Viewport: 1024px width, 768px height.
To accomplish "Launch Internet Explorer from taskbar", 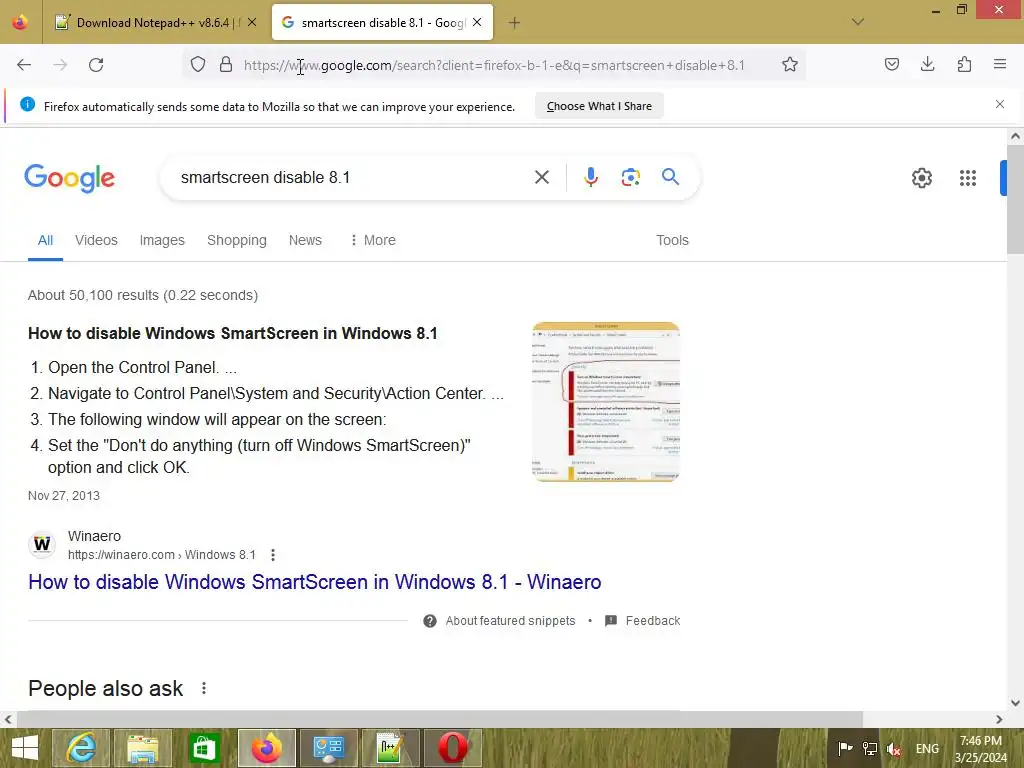I will (x=81, y=748).
